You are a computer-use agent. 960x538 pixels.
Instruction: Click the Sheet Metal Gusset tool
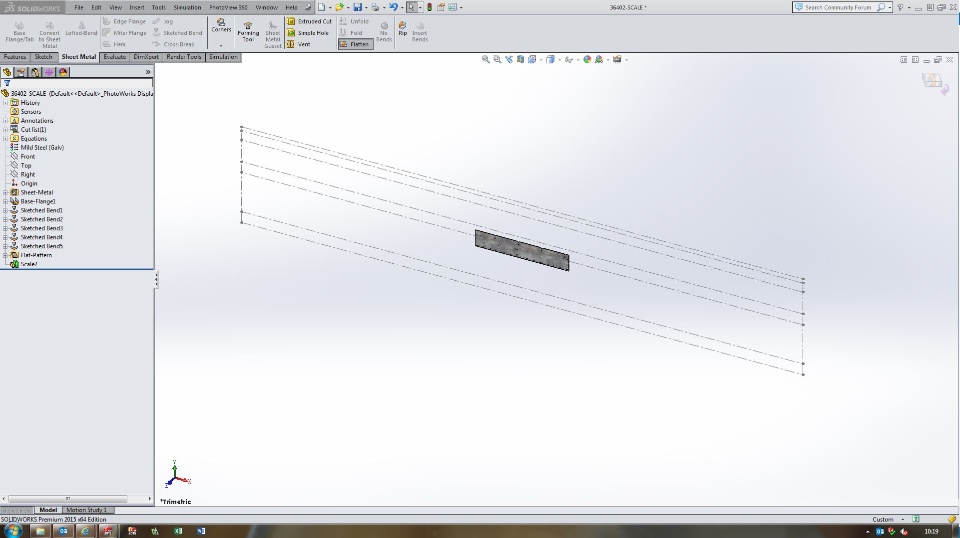[273, 35]
